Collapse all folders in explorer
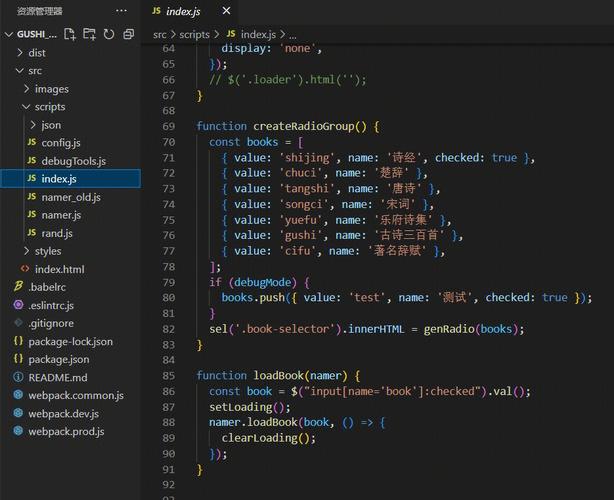 (x=128, y=34)
